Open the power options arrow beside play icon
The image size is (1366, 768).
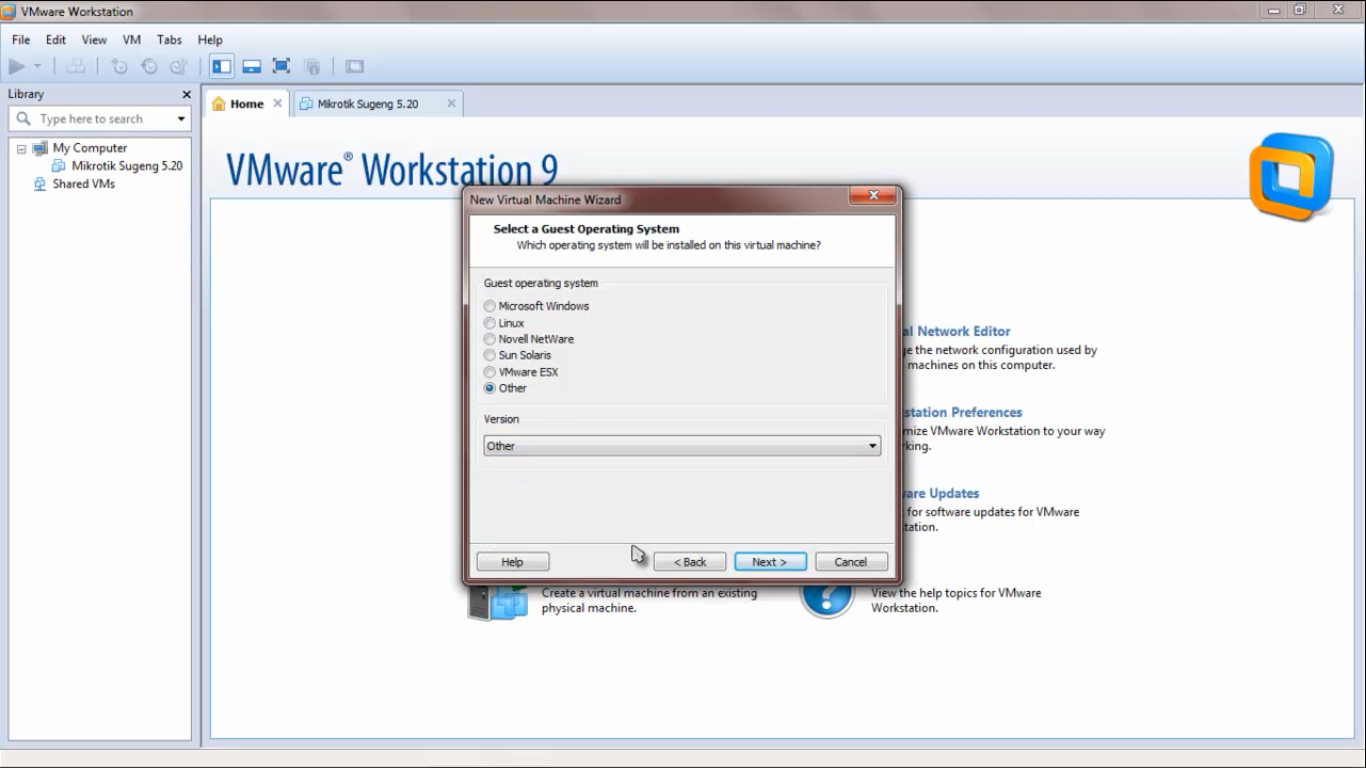[38, 67]
